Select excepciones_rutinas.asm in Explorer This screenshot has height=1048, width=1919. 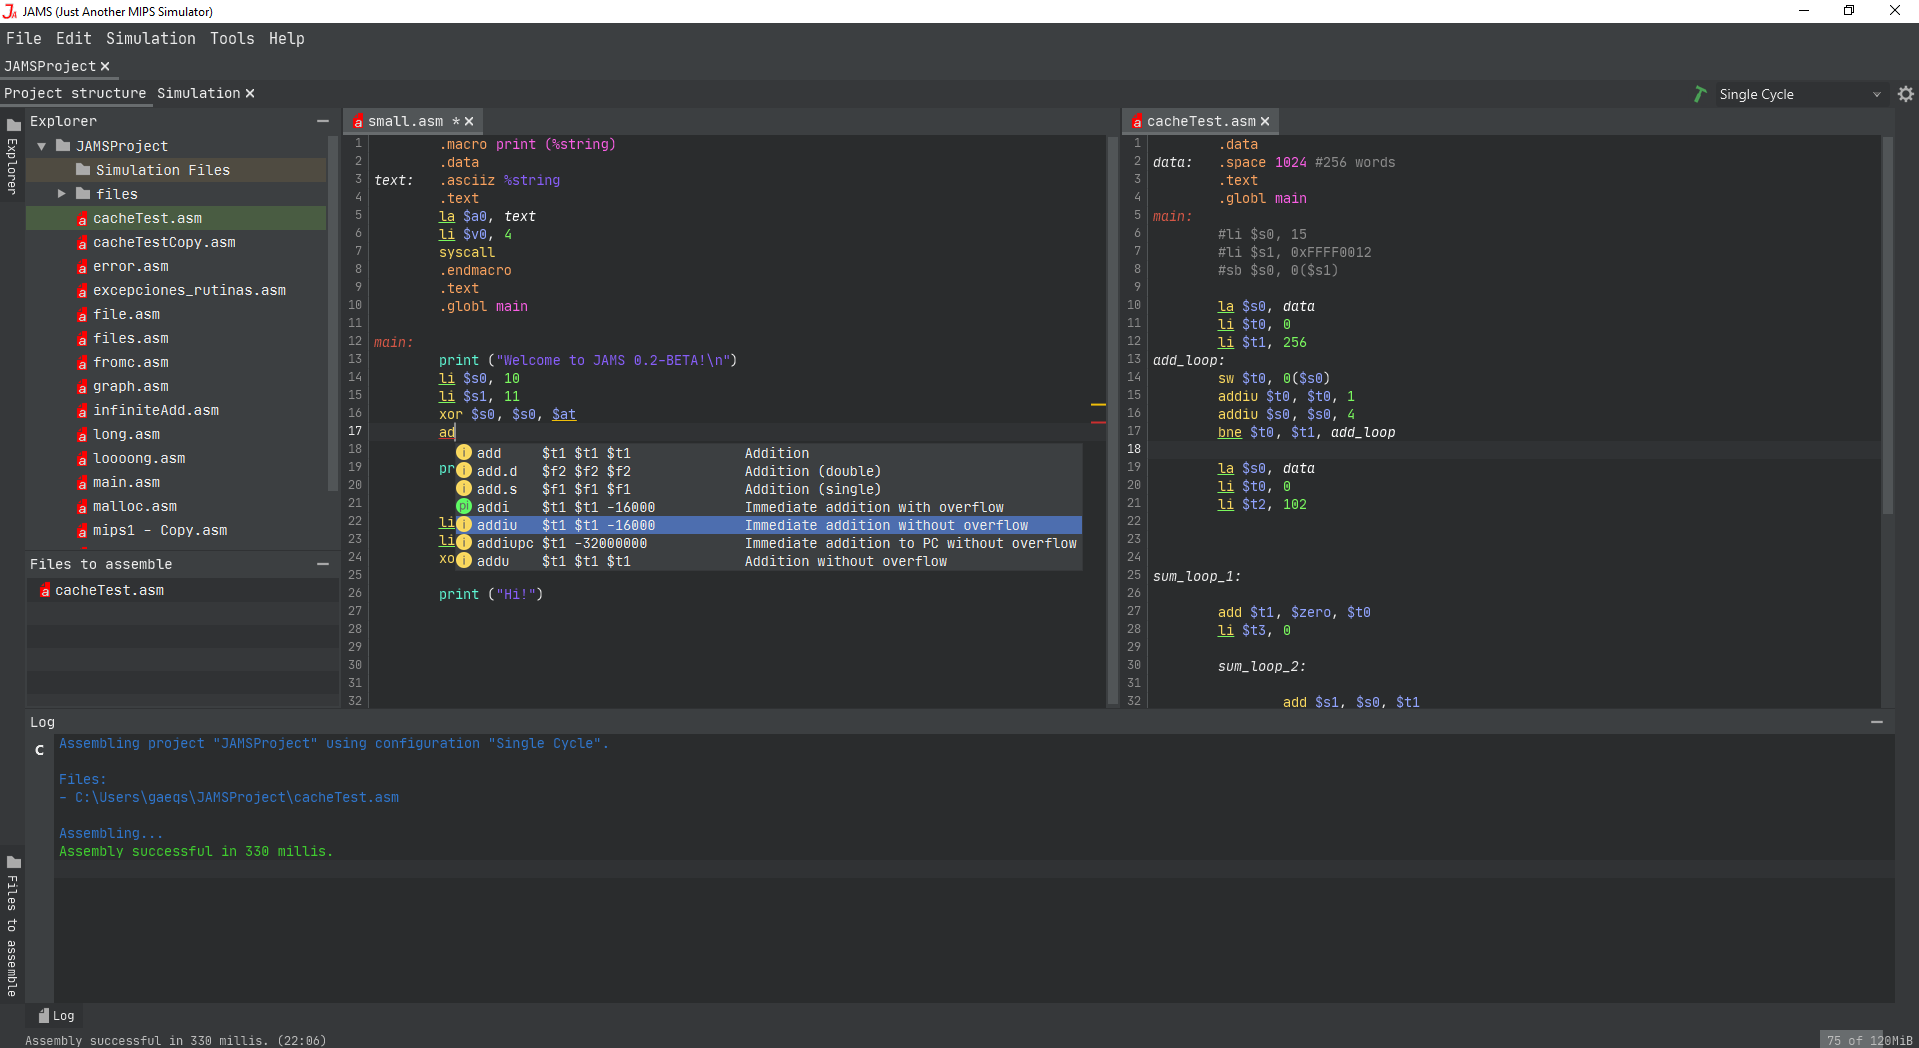click(x=176, y=290)
